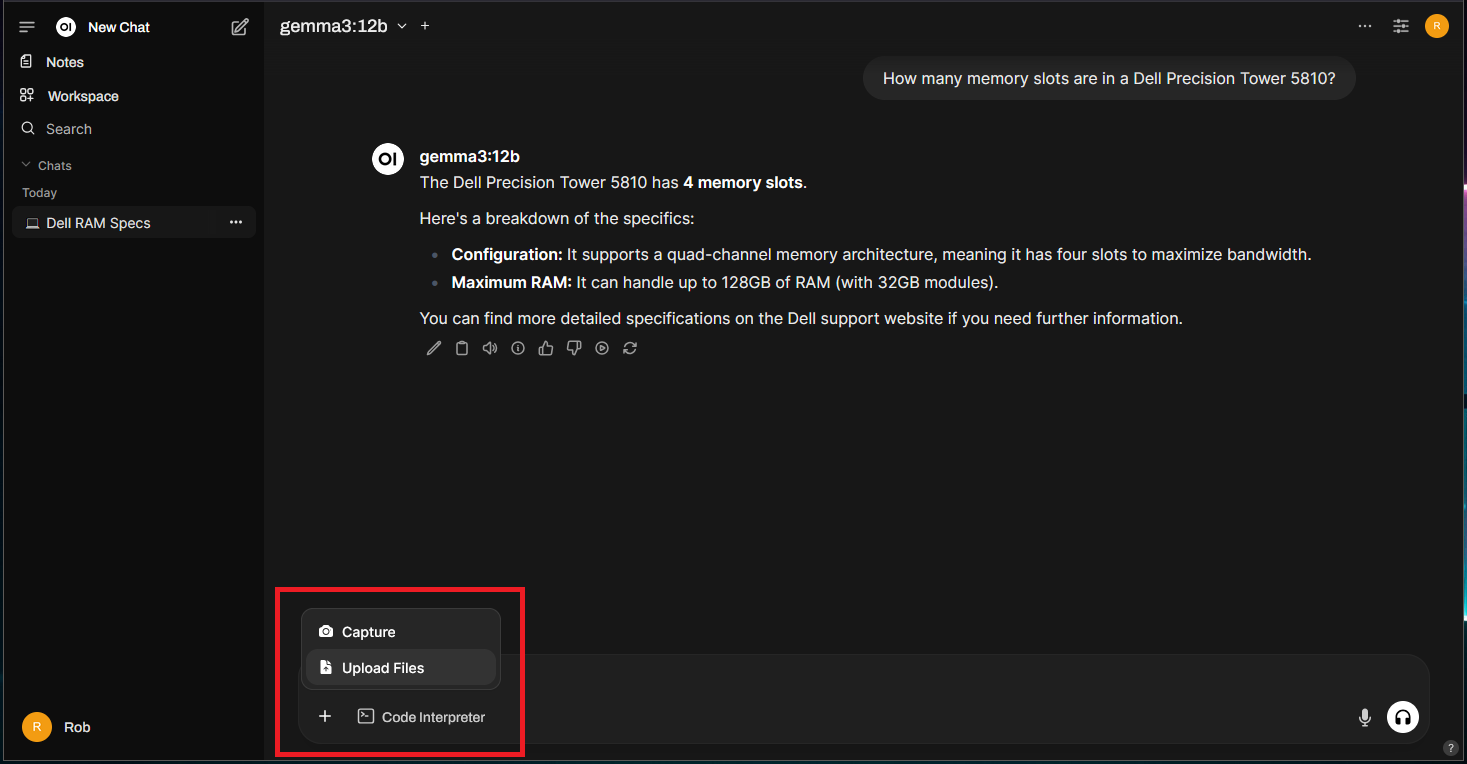Image resolution: width=1467 pixels, height=764 pixels.
Task: Click the gemma3:12b response avatar
Action: [x=388, y=159]
